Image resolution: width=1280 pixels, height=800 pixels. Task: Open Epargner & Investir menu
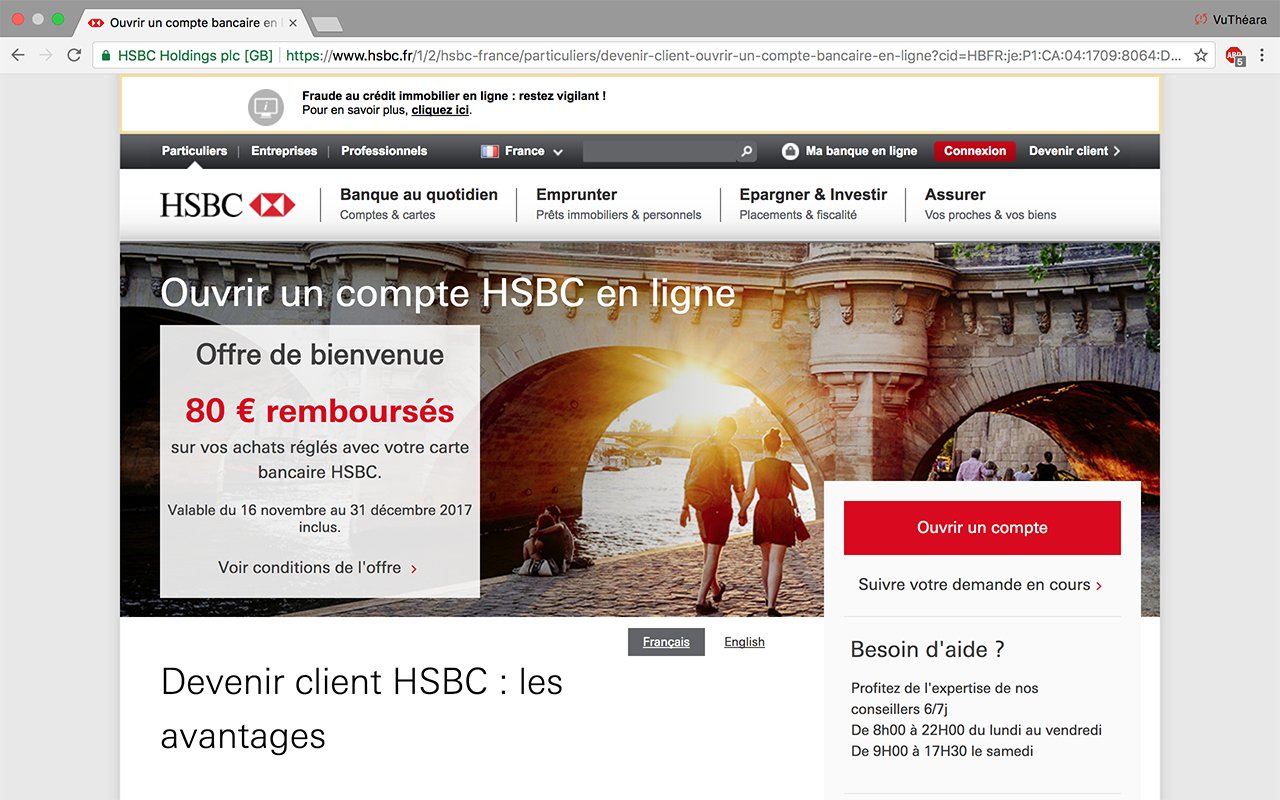[x=813, y=204]
